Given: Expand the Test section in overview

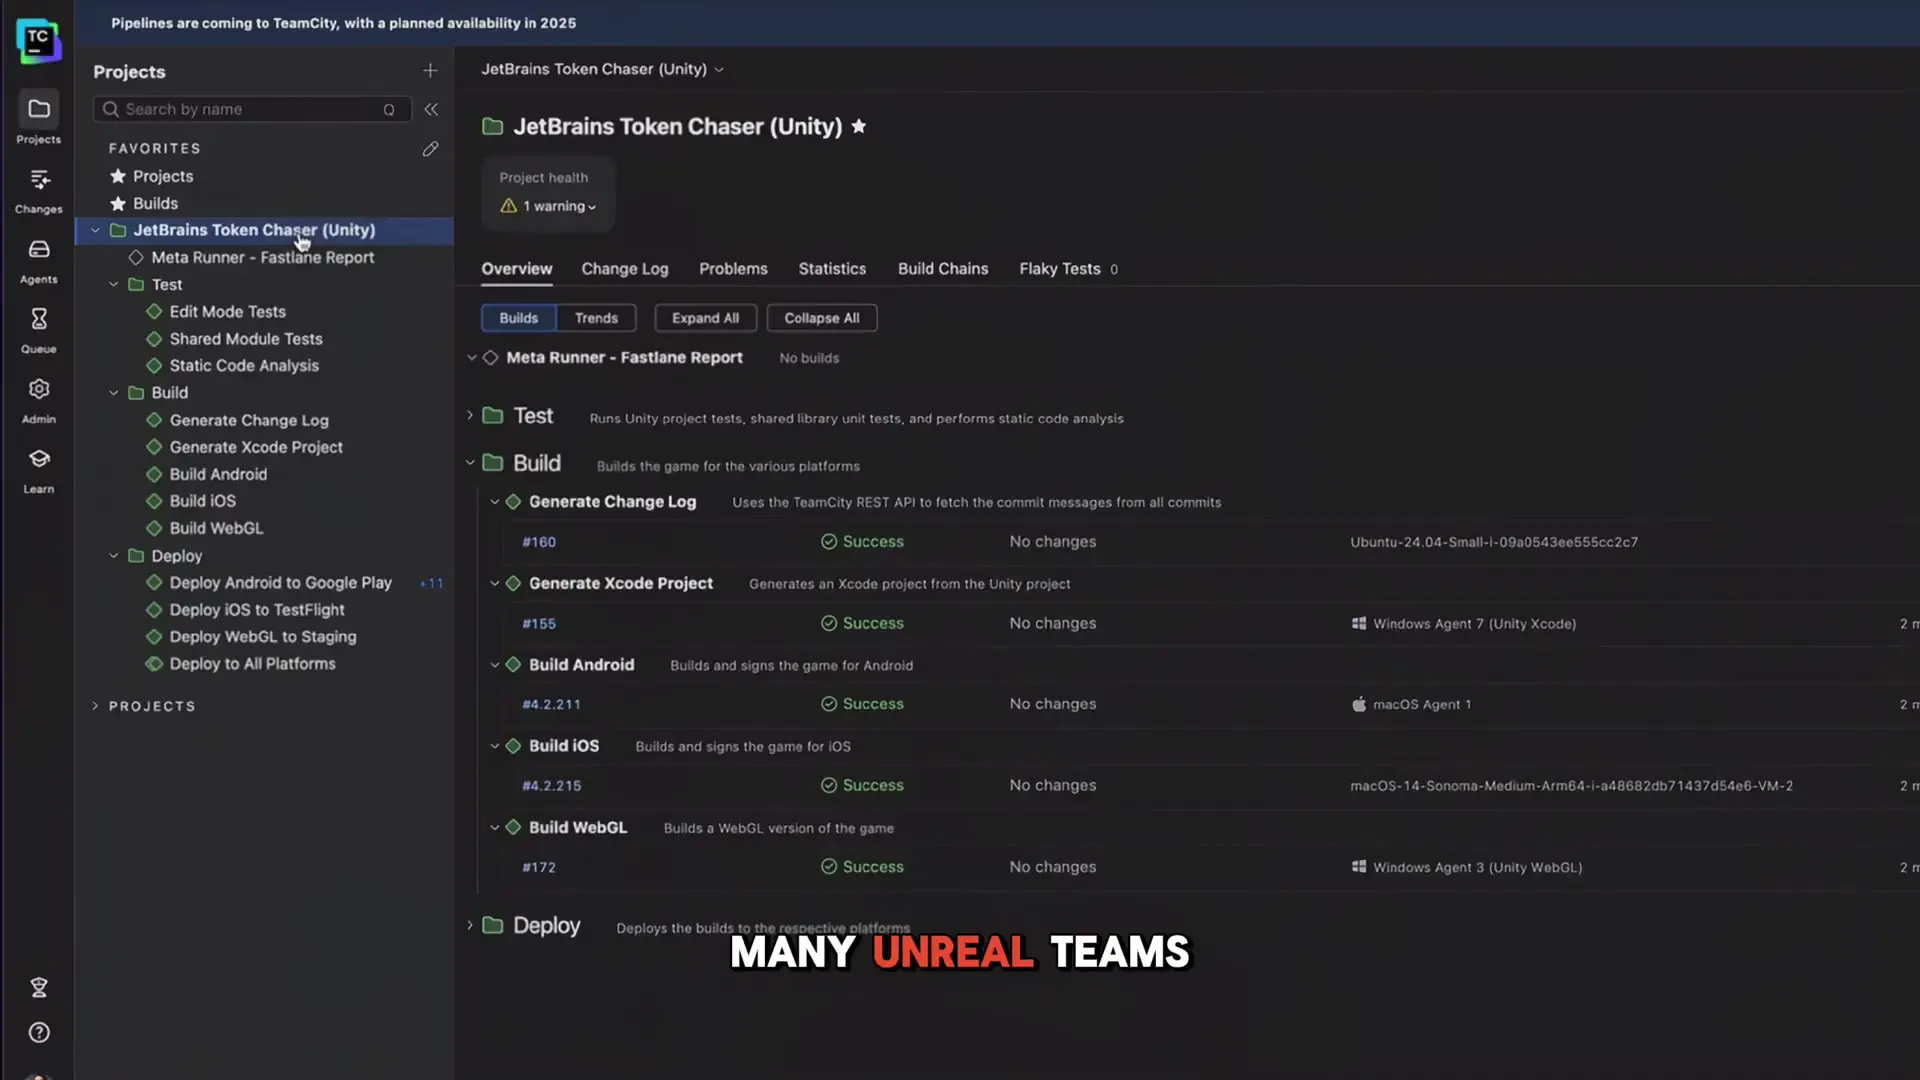Looking at the screenshot, I should pos(470,415).
